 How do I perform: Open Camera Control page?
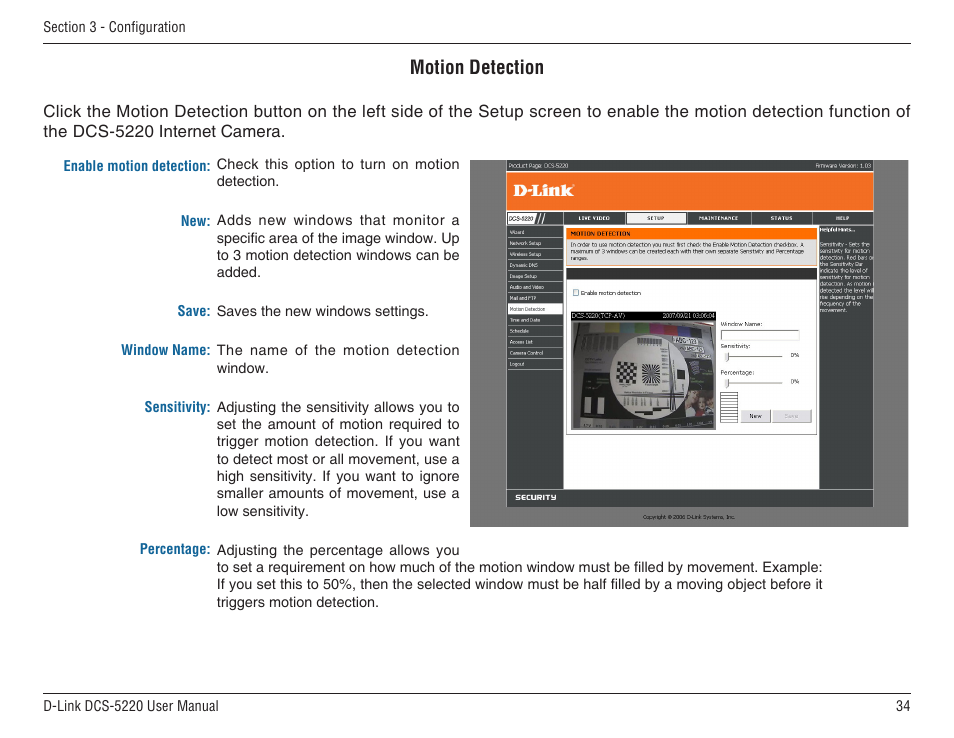(535, 353)
